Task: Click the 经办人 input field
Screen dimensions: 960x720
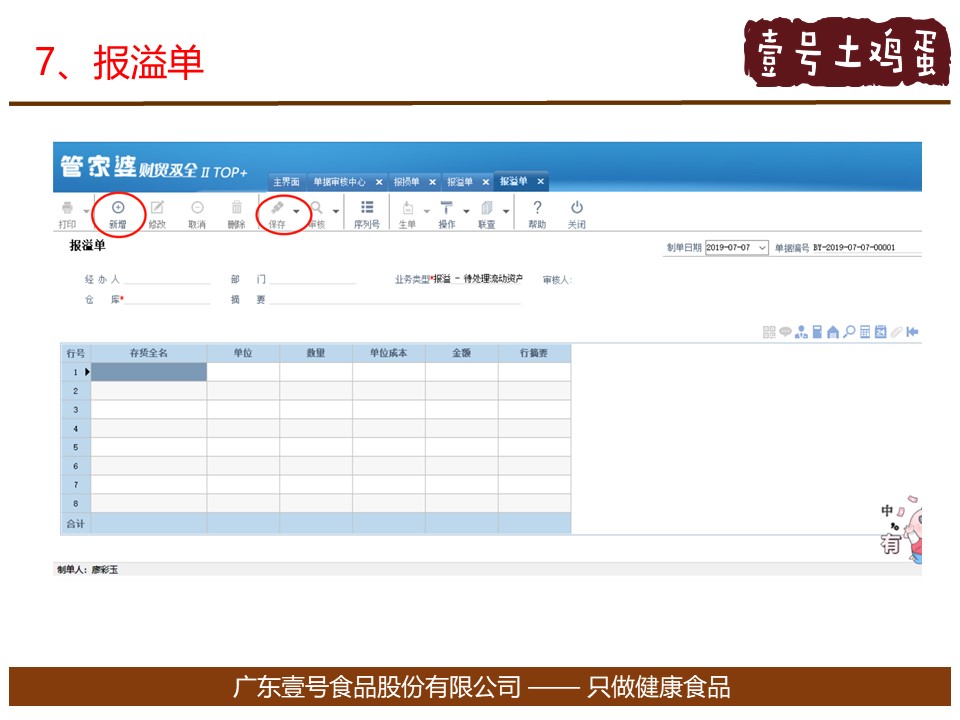Action: (167, 280)
